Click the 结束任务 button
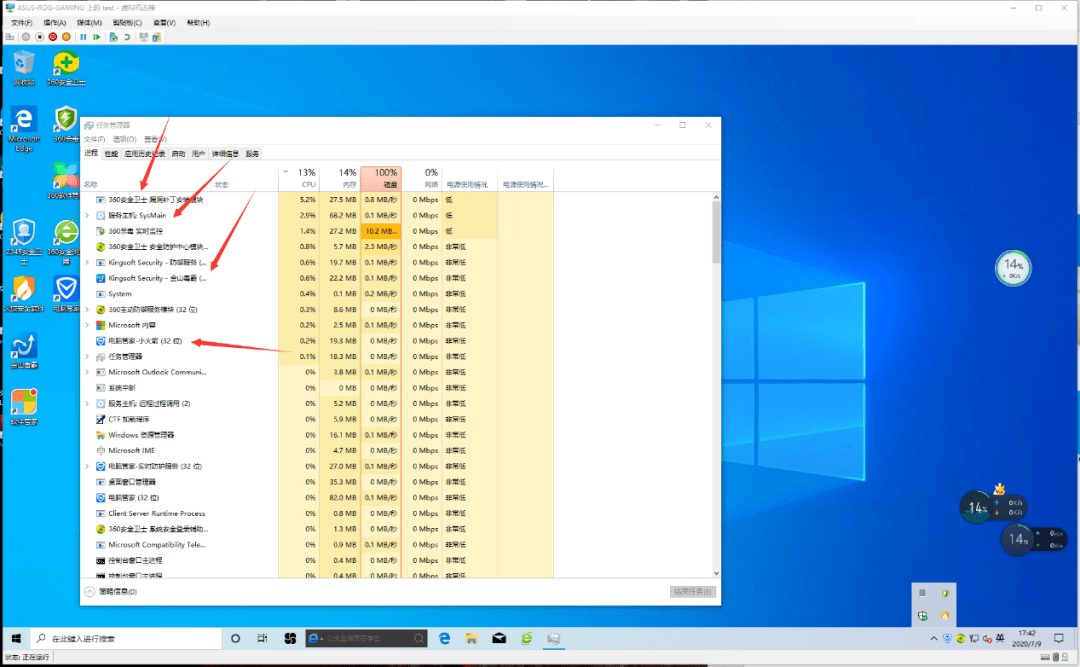Image resolution: width=1080 pixels, height=667 pixels. coord(692,591)
